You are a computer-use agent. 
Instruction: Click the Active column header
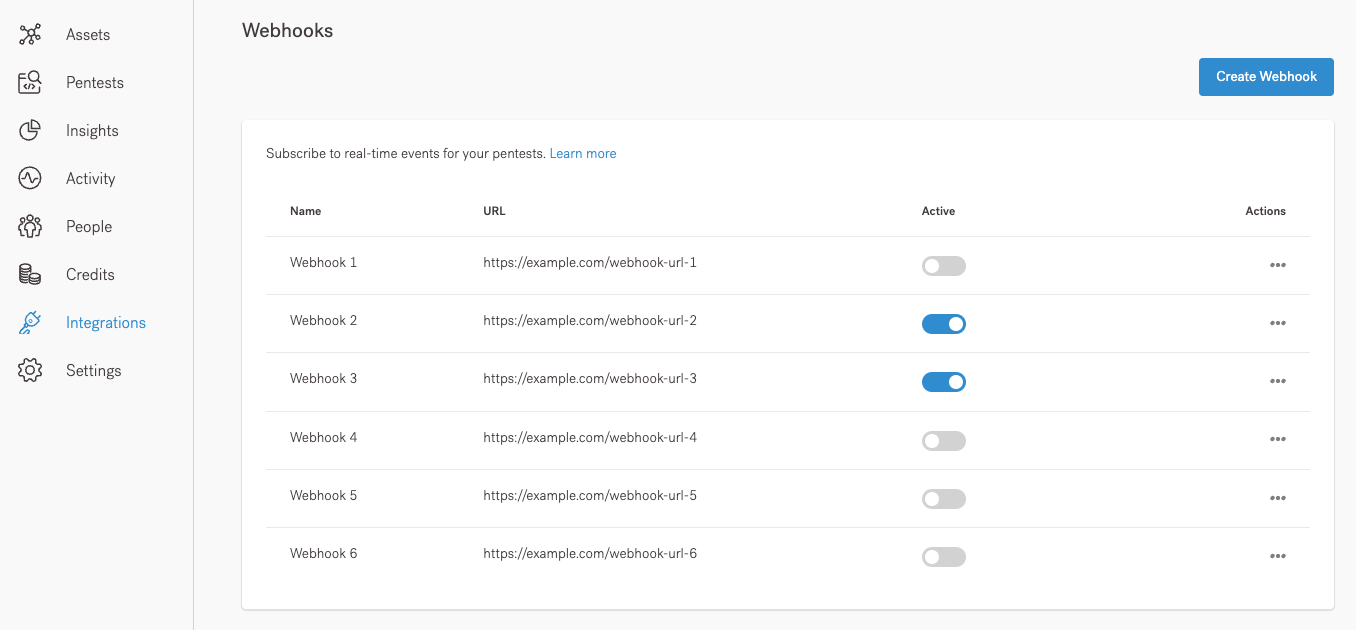tap(938, 211)
